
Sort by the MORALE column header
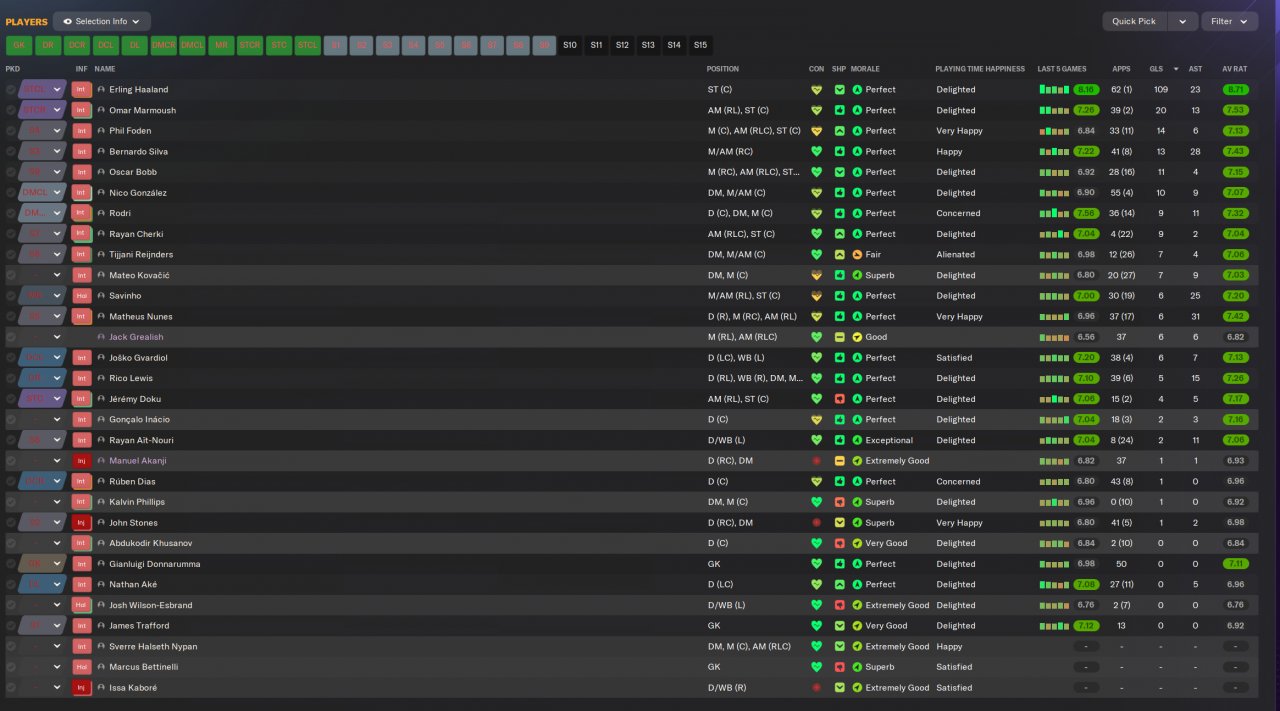point(865,69)
